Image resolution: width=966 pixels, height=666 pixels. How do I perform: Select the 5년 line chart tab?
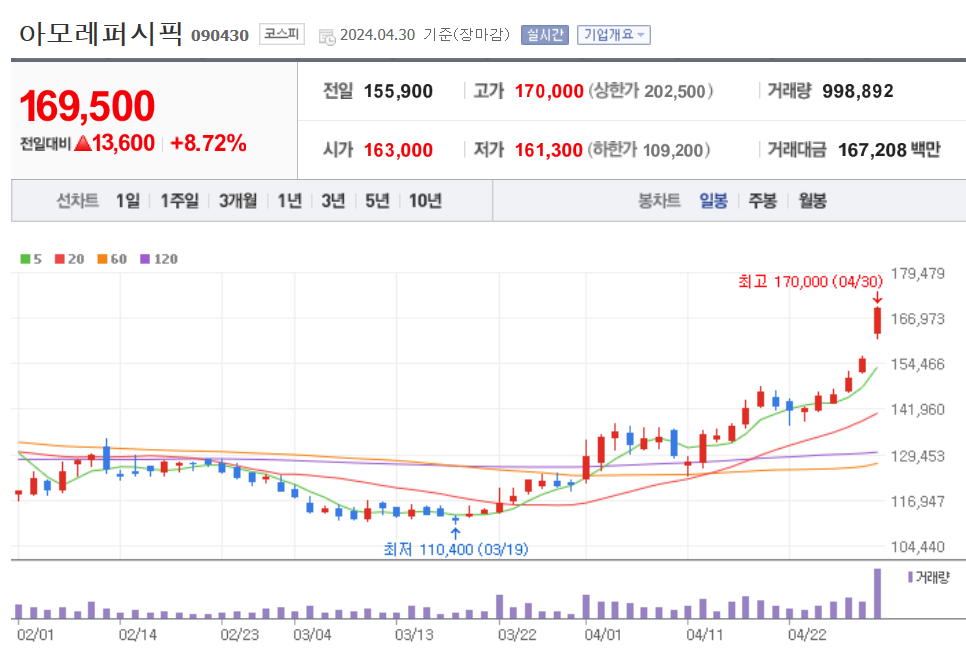(x=377, y=201)
